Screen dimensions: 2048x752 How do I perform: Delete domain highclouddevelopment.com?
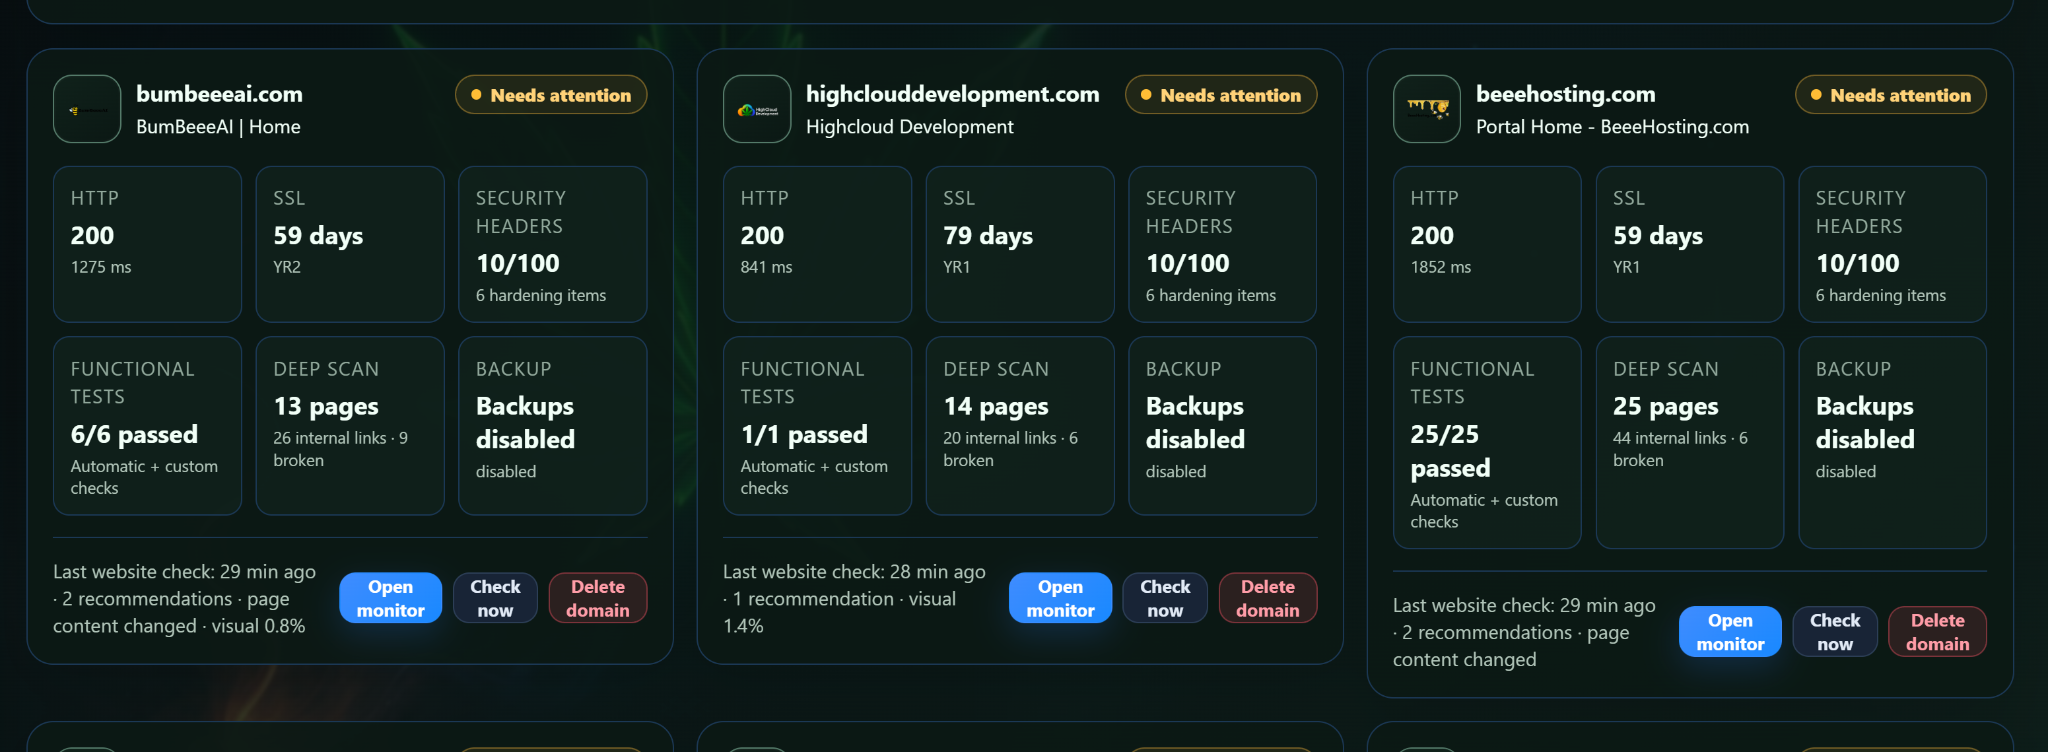click(x=1268, y=598)
